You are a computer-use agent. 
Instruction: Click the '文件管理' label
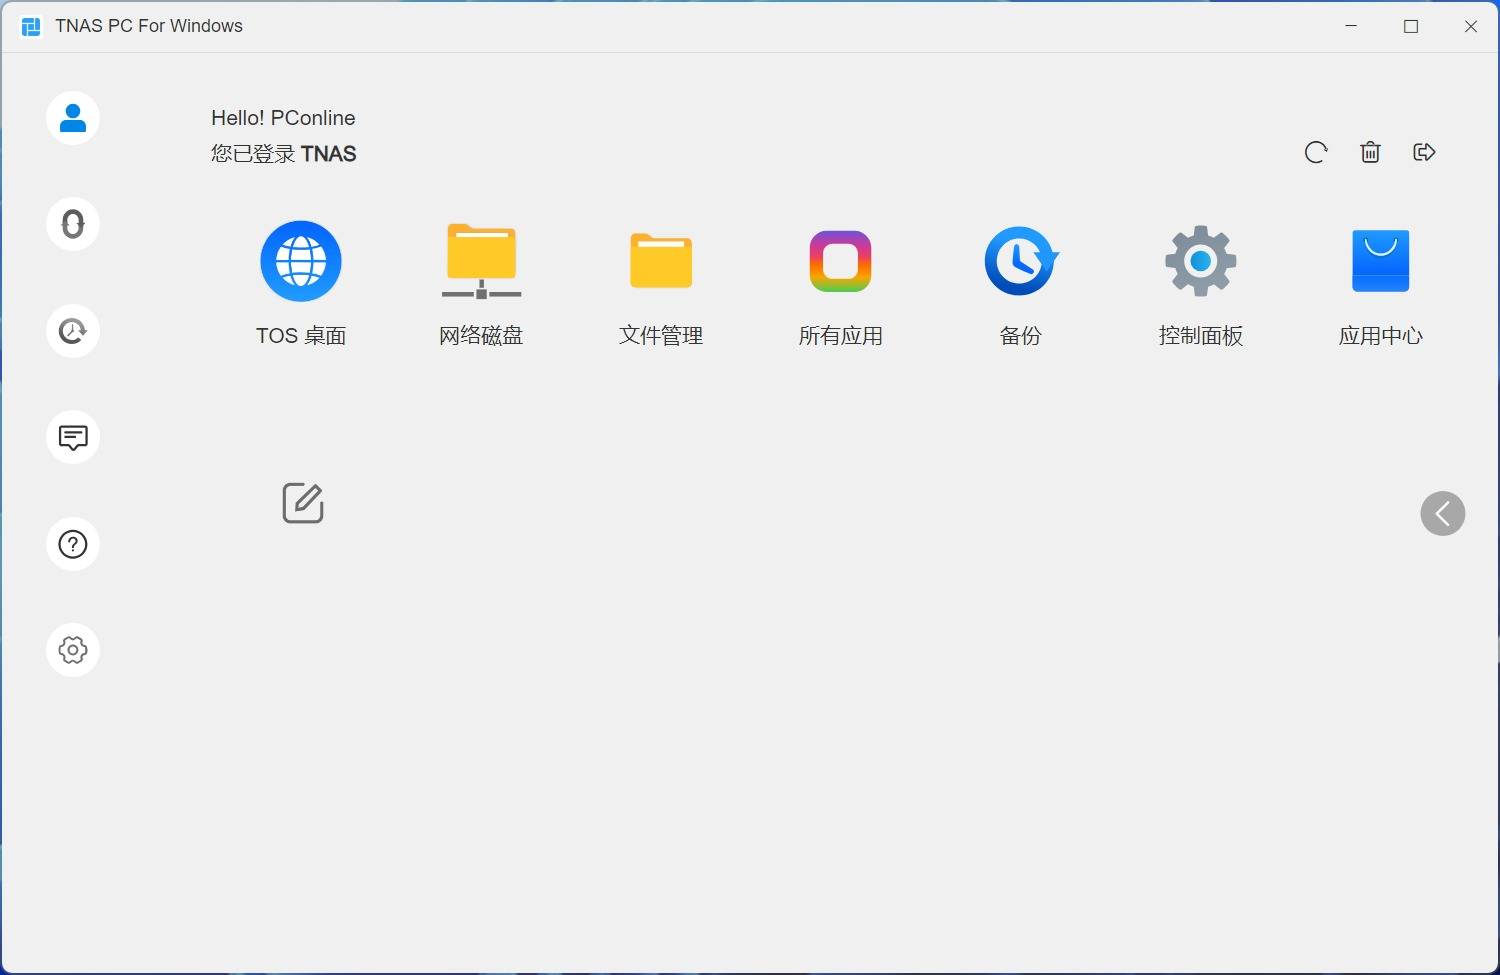[661, 336]
